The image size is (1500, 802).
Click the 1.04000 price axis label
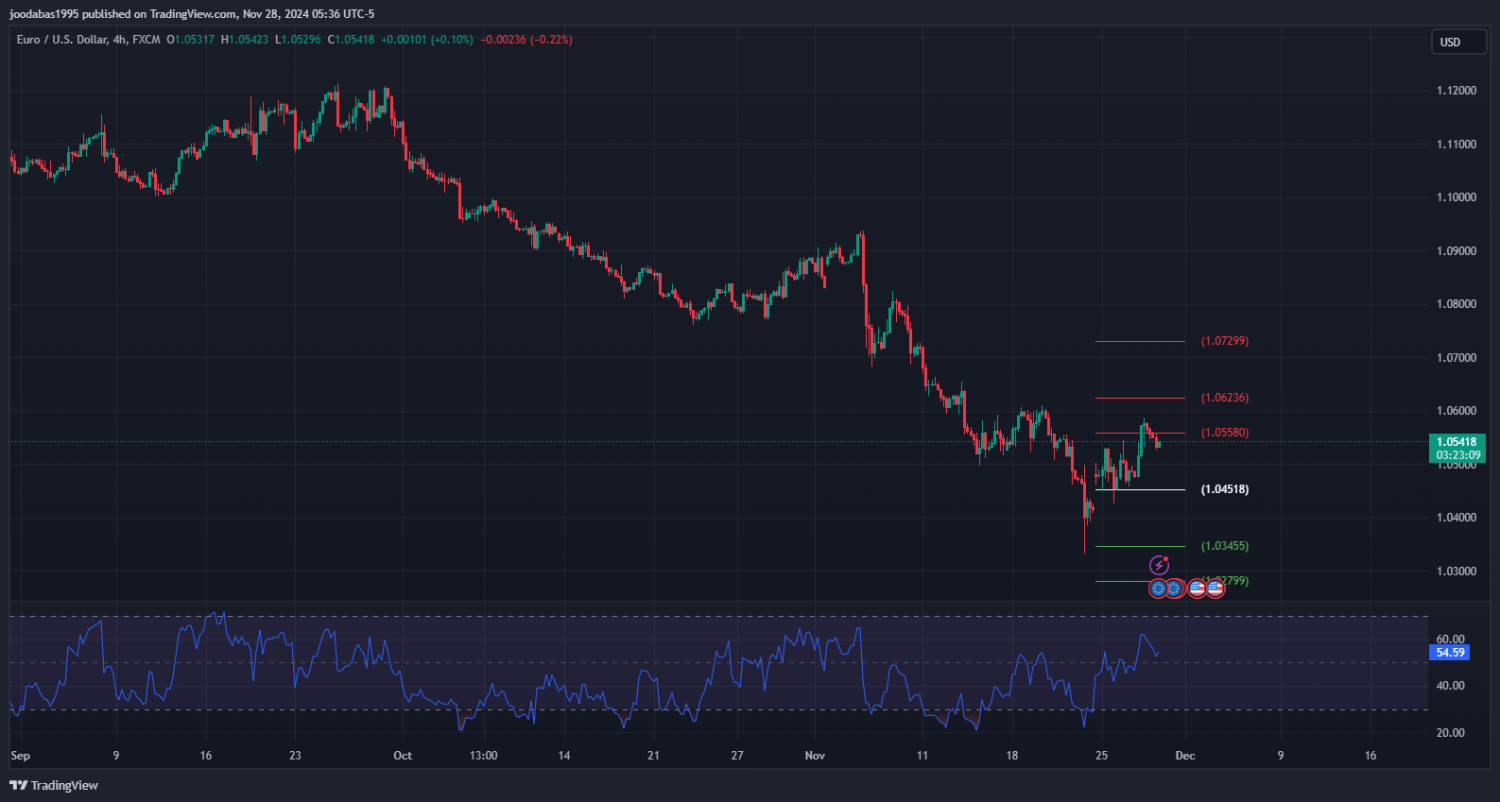click(x=1456, y=518)
